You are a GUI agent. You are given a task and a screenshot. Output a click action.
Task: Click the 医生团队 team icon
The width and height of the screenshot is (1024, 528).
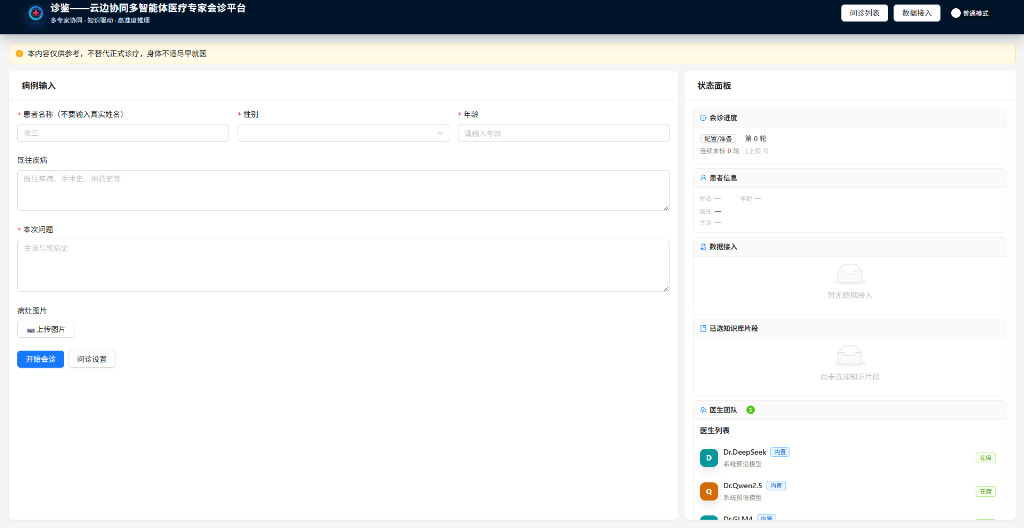coord(703,410)
